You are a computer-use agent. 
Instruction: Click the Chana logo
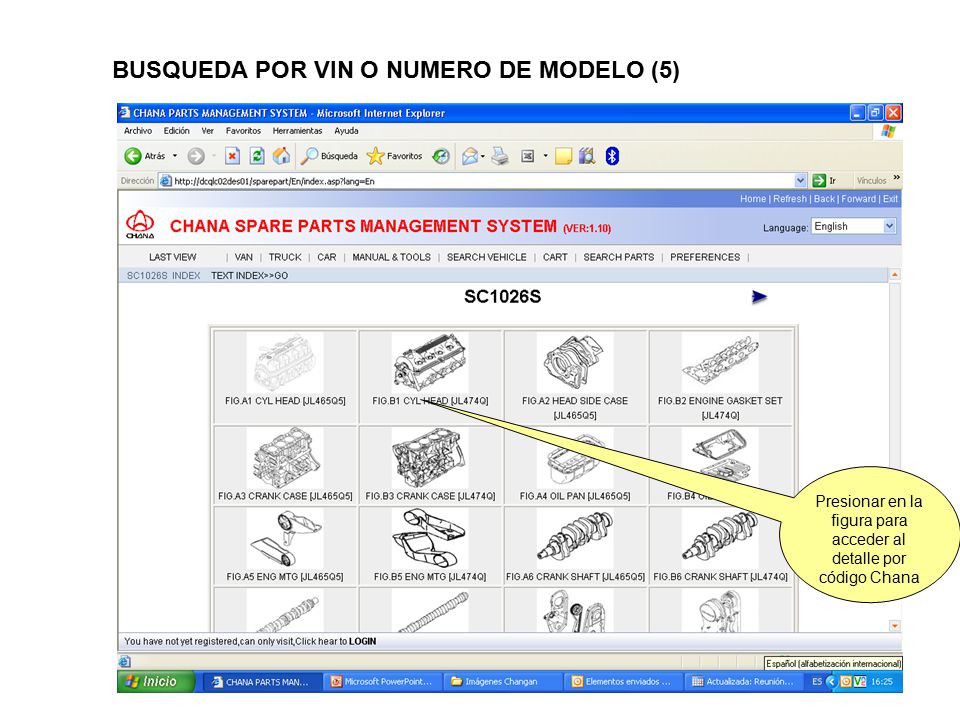[x=140, y=225]
